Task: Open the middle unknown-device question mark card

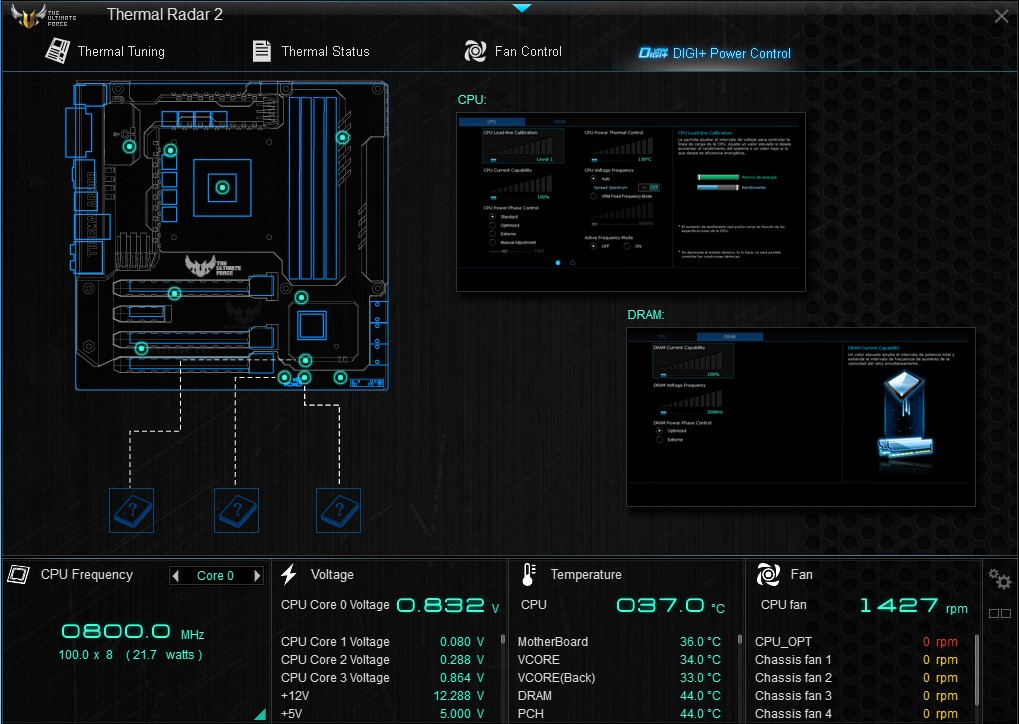Action: pos(236,510)
